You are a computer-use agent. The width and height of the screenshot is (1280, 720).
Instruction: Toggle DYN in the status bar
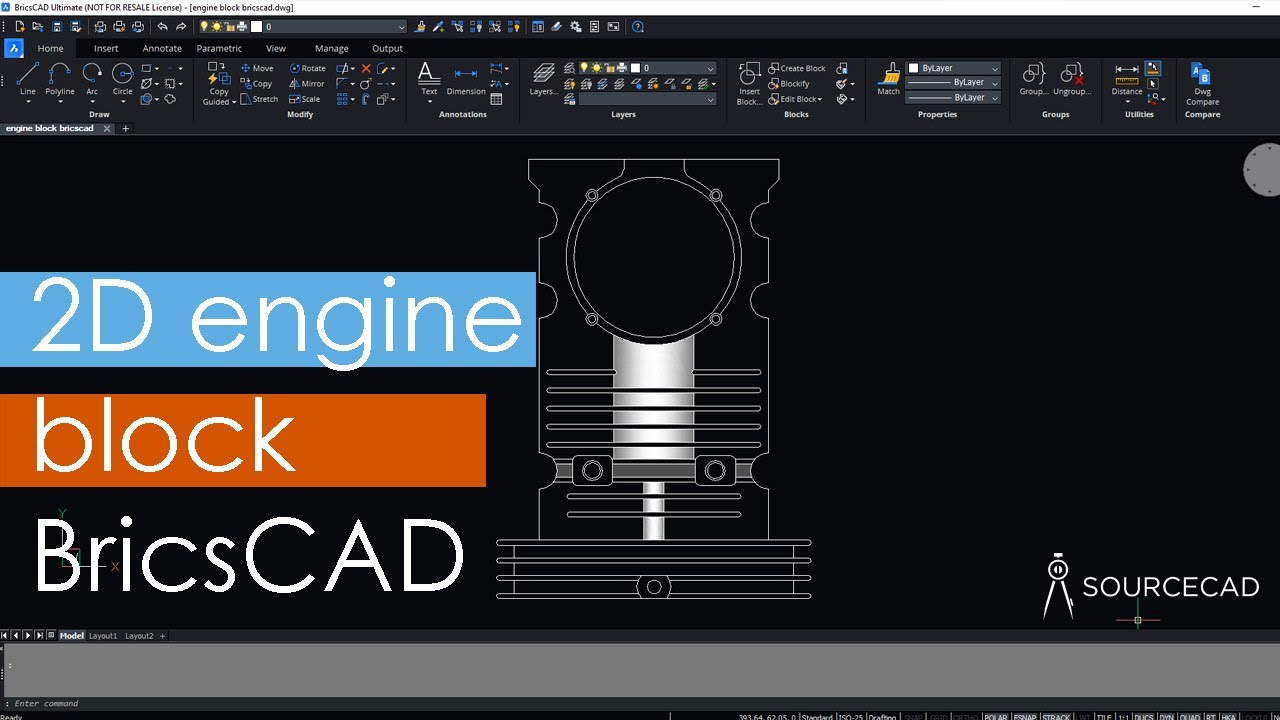click(x=1166, y=716)
